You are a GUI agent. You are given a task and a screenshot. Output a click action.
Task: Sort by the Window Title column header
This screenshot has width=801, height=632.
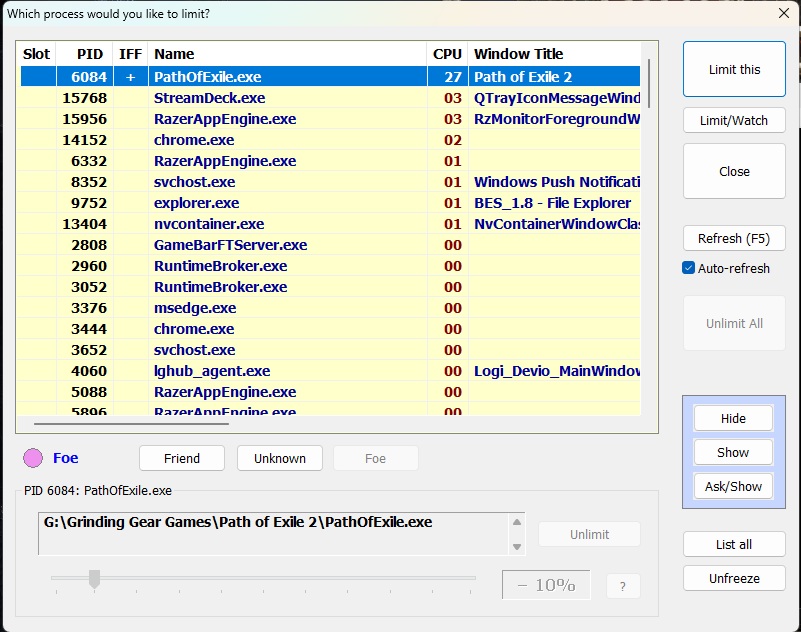554,54
